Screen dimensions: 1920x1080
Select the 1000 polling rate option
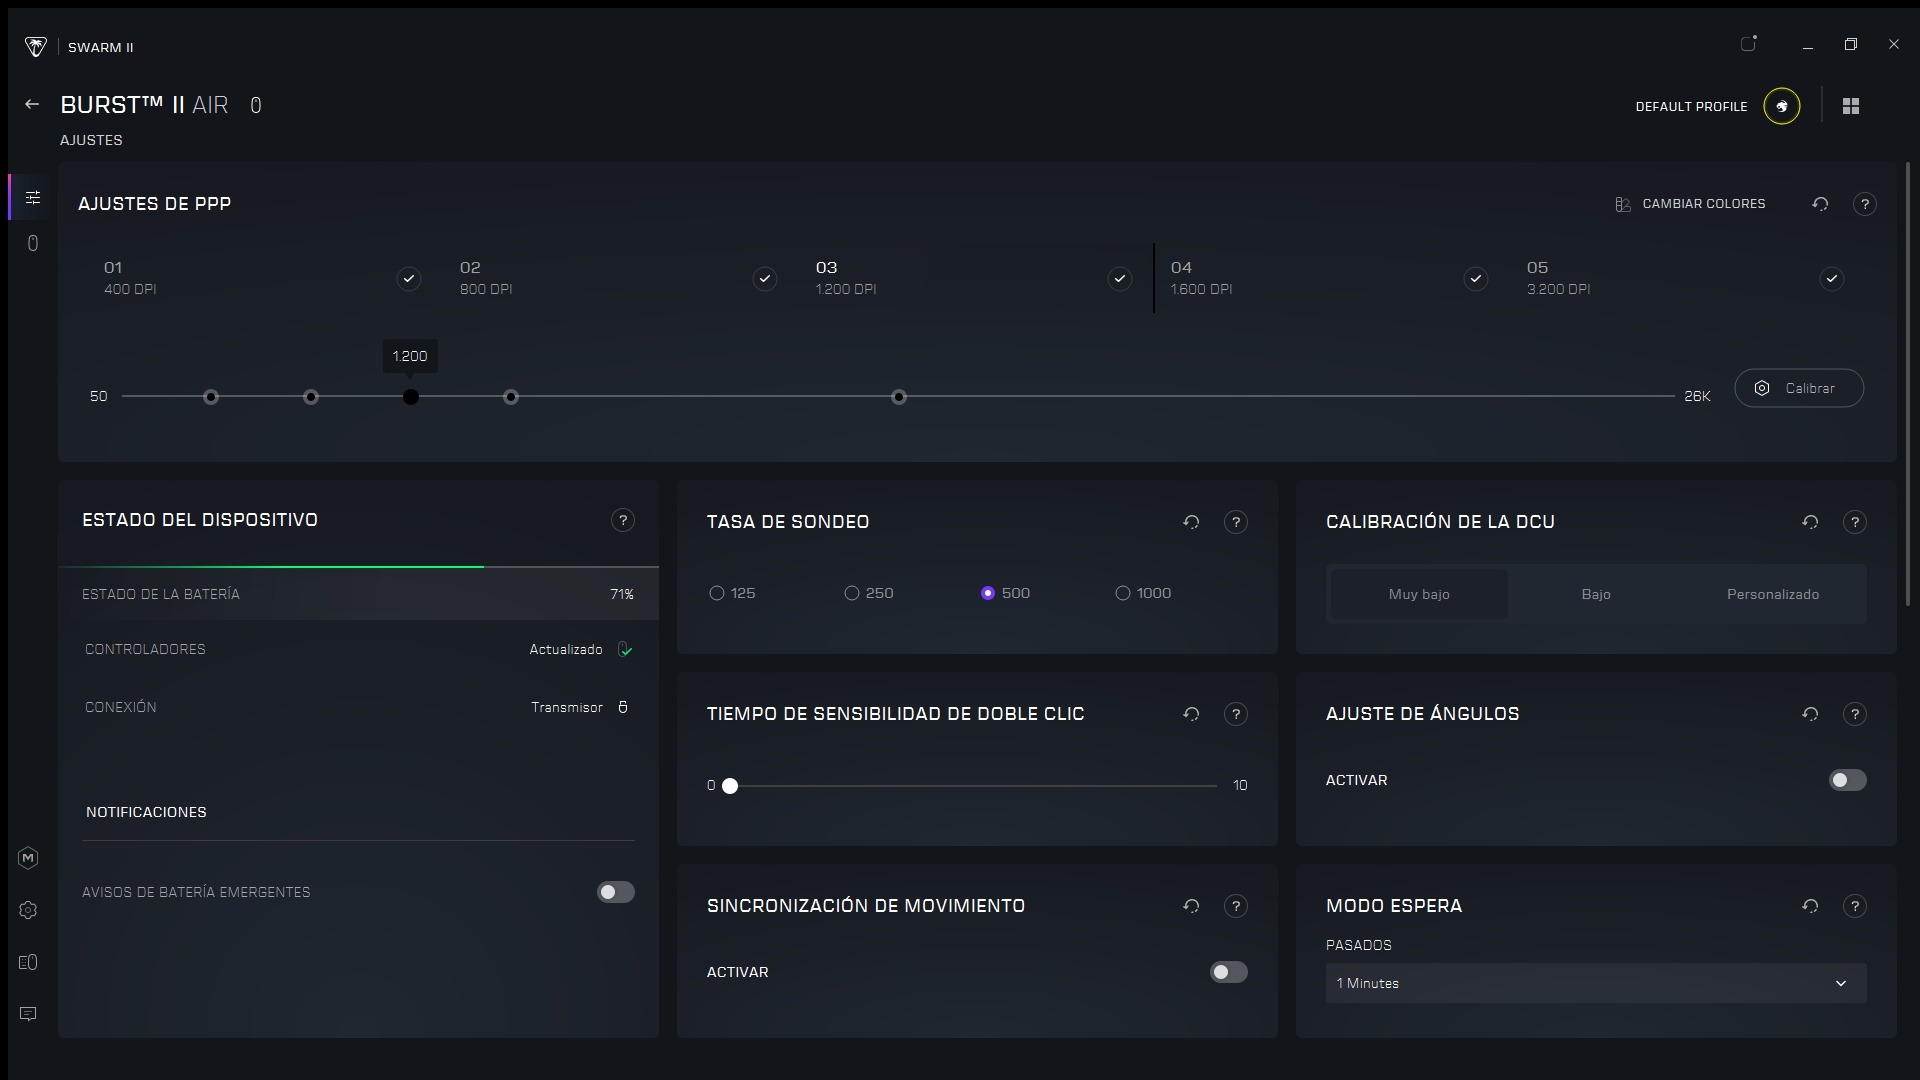(1123, 593)
